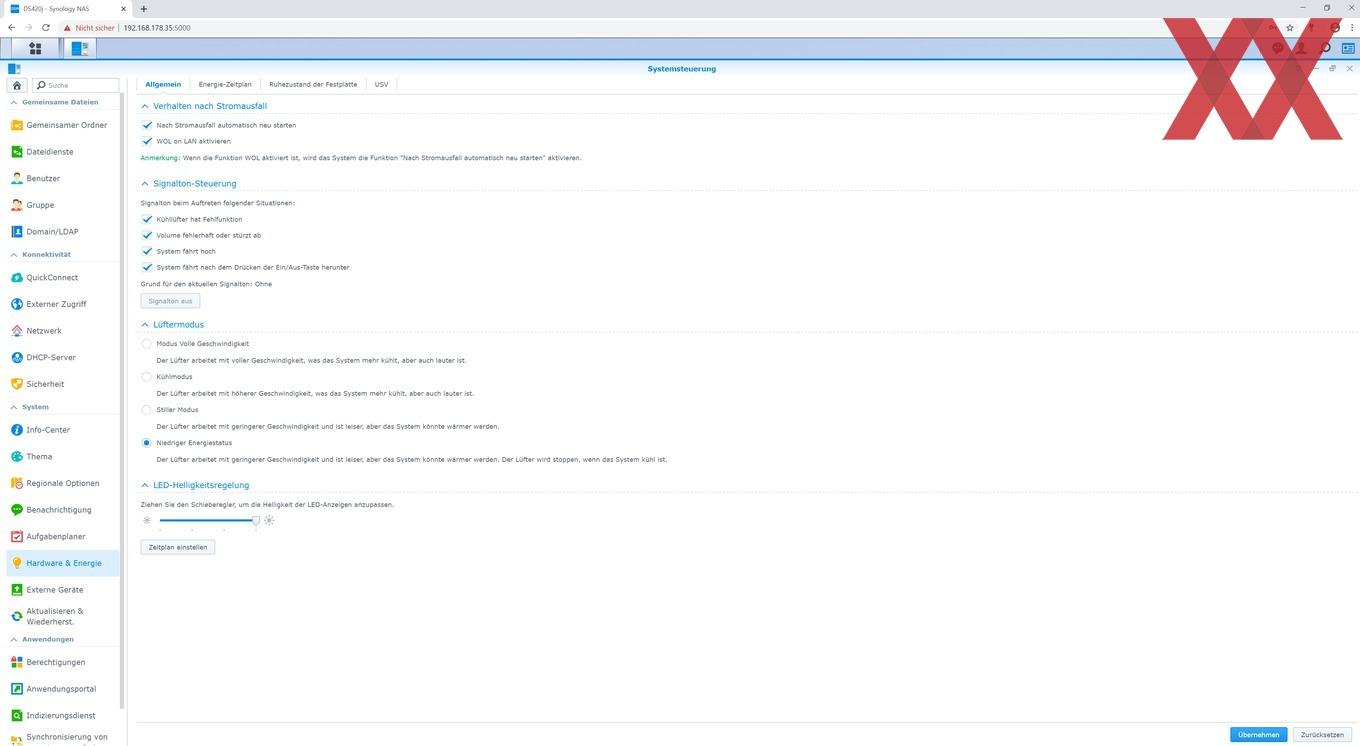
Task: Click the Übernehmen button
Action: [1258, 735]
